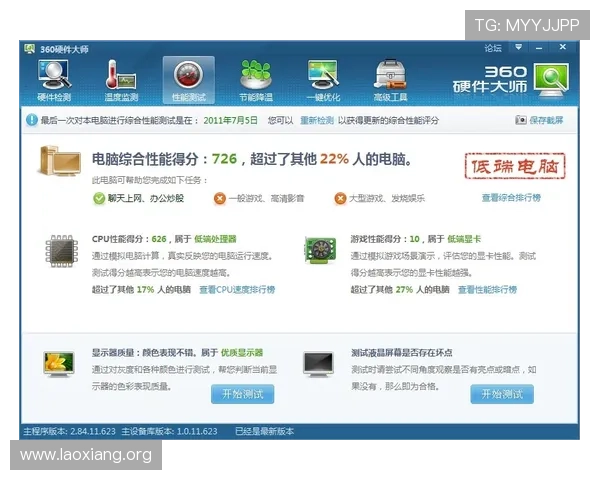Open the 温度监测 temperature monitor tab
The width and height of the screenshot is (600, 480).
coord(121,80)
